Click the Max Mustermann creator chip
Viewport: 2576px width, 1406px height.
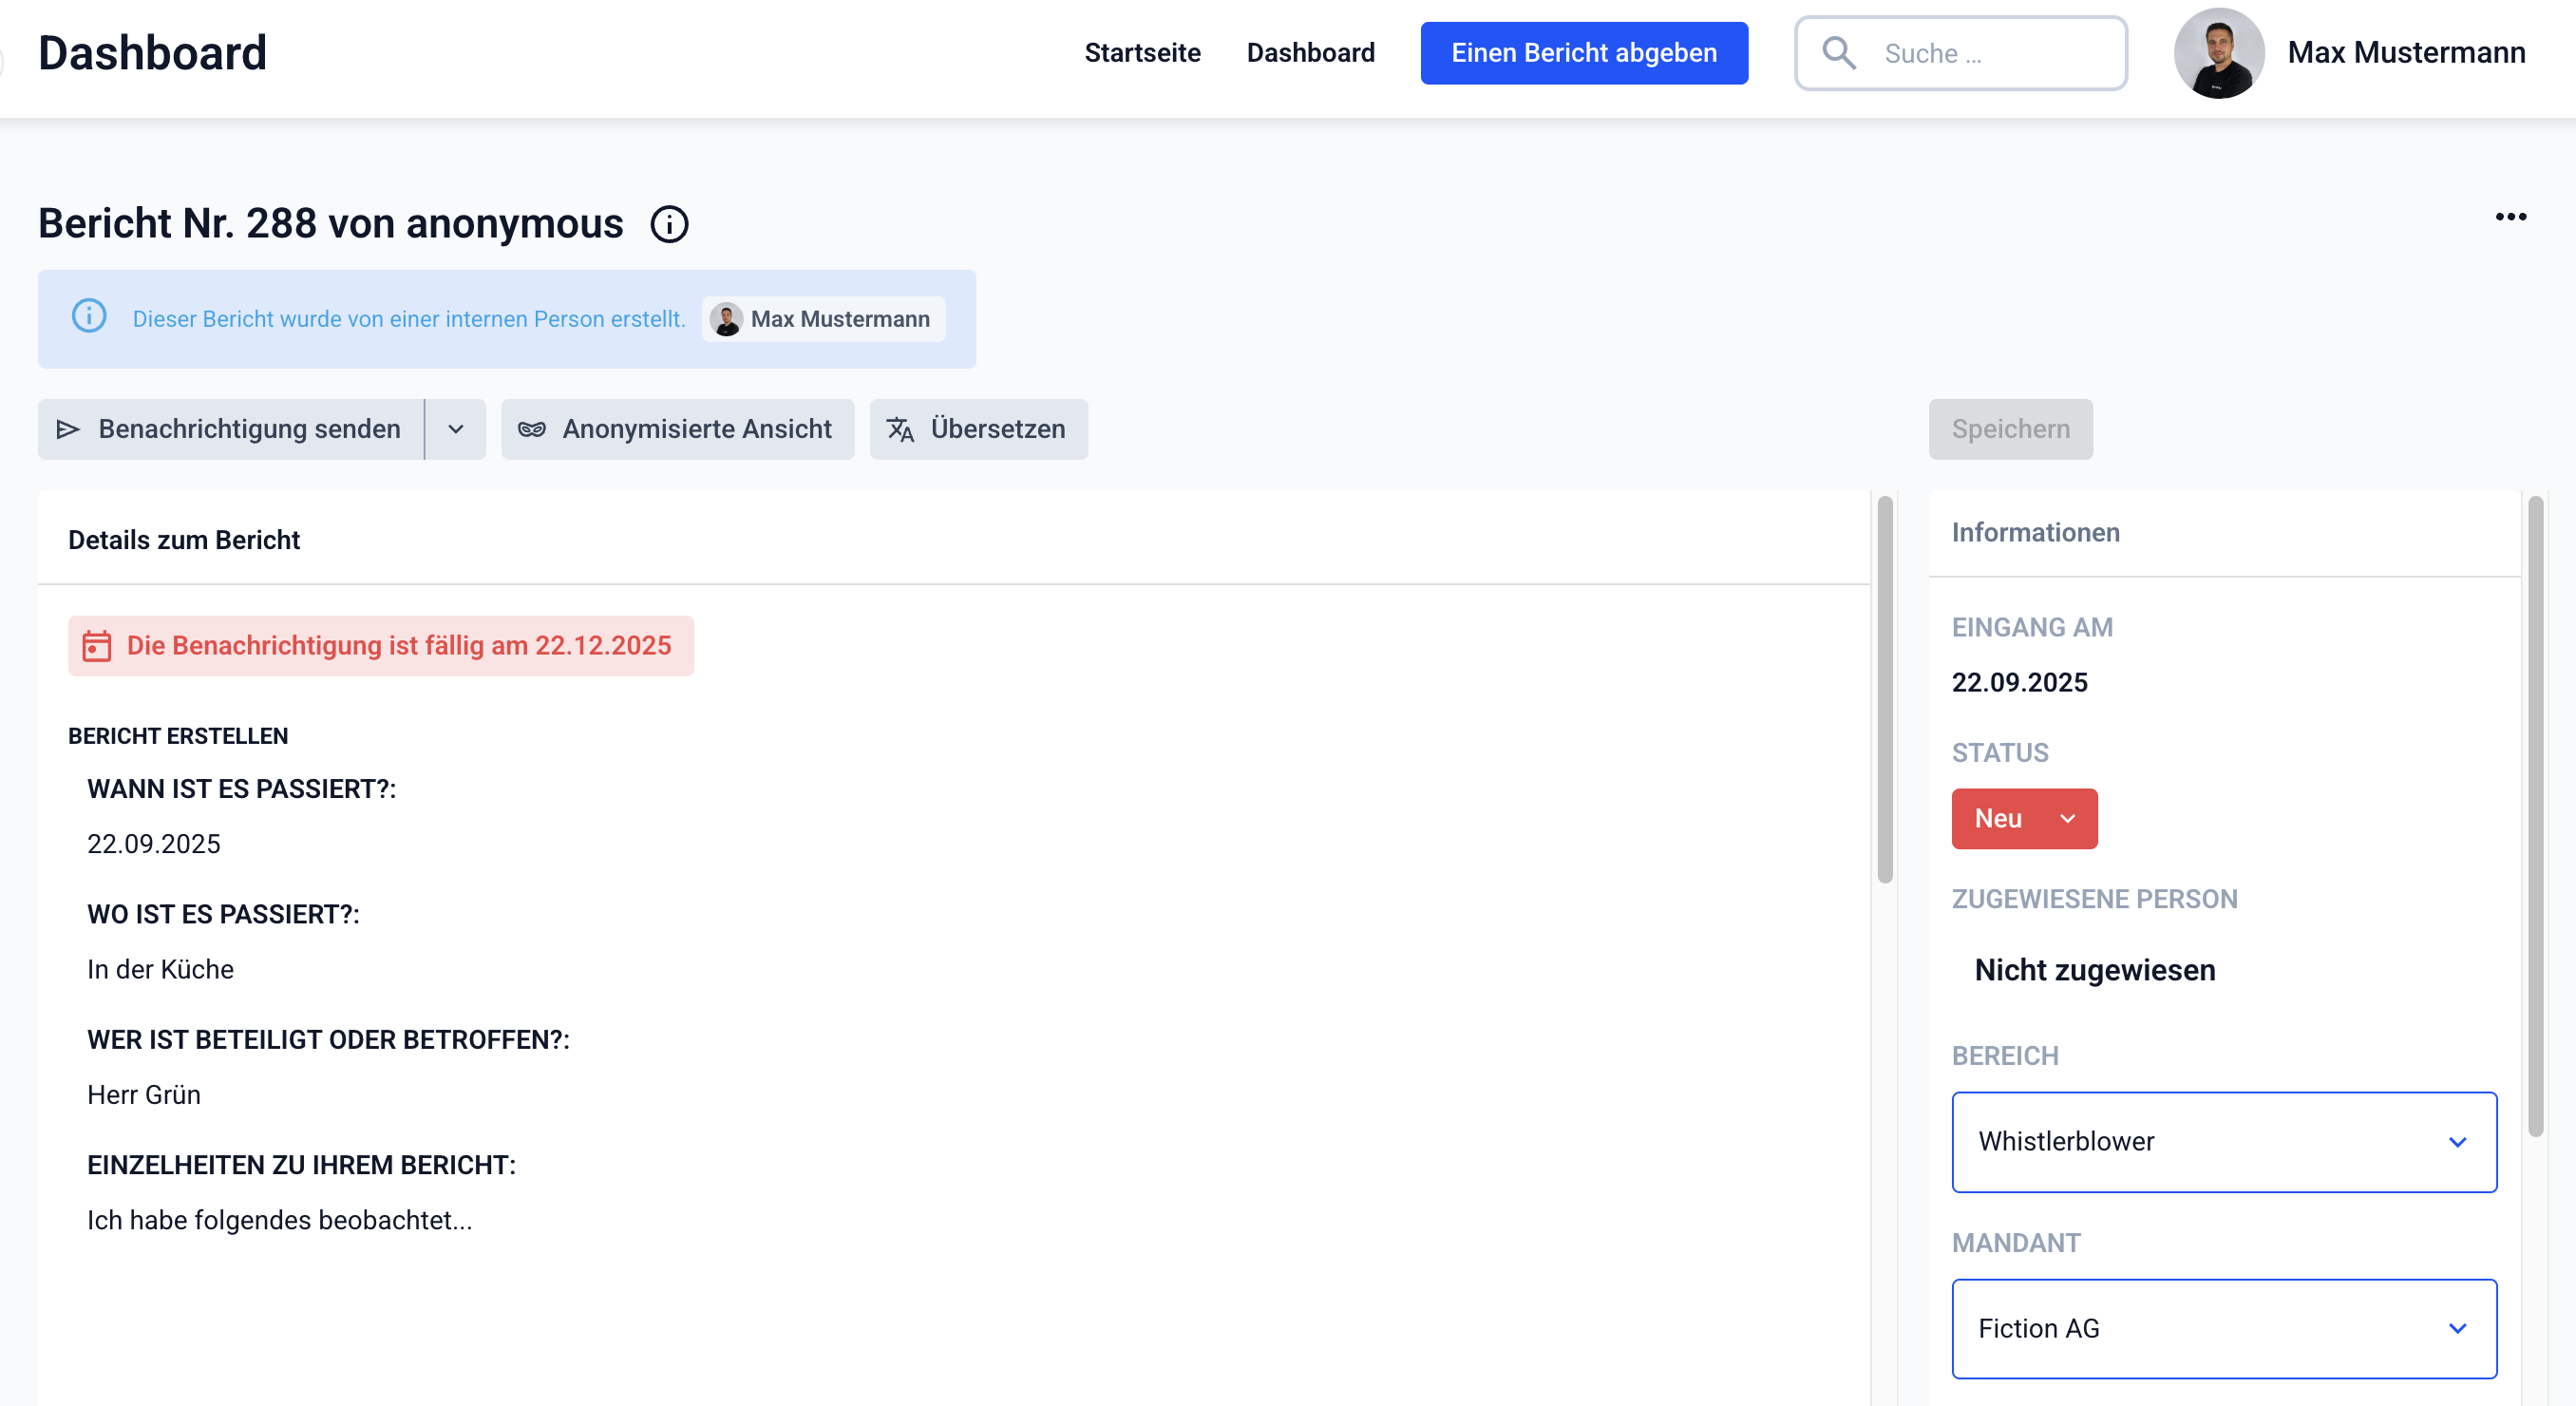(x=823, y=319)
